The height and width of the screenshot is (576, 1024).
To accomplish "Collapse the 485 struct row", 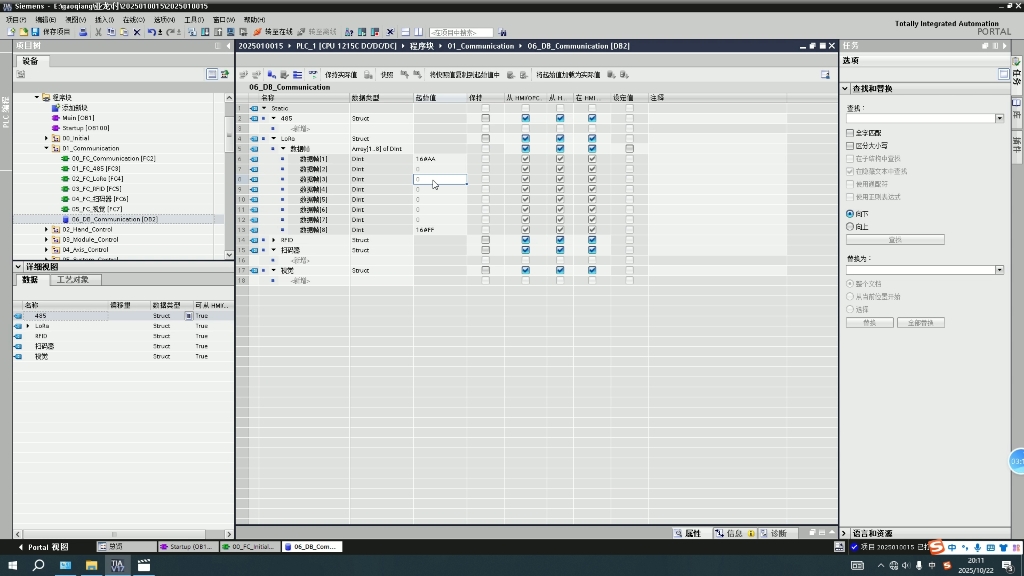I will (x=274, y=118).
